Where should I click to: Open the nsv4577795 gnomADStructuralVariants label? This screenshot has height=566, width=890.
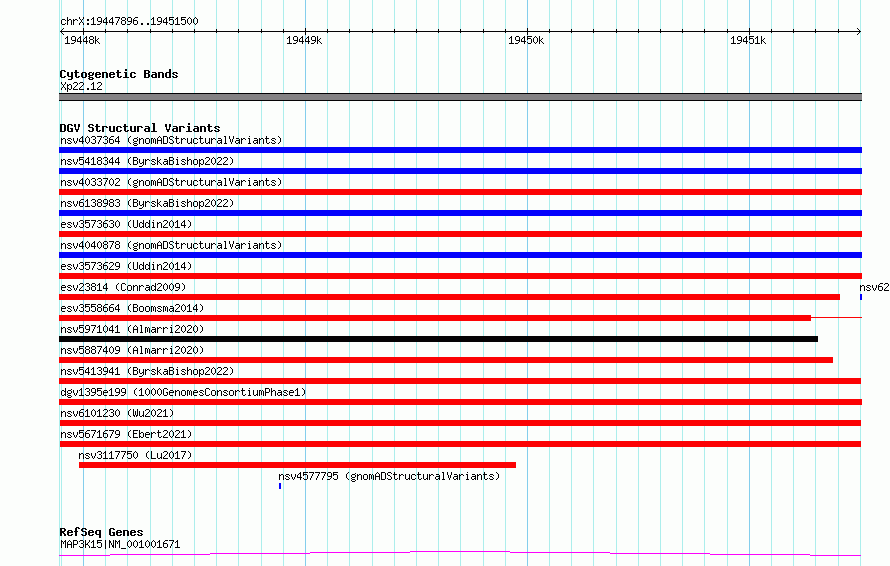pyautogui.click(x=389, y=476)
